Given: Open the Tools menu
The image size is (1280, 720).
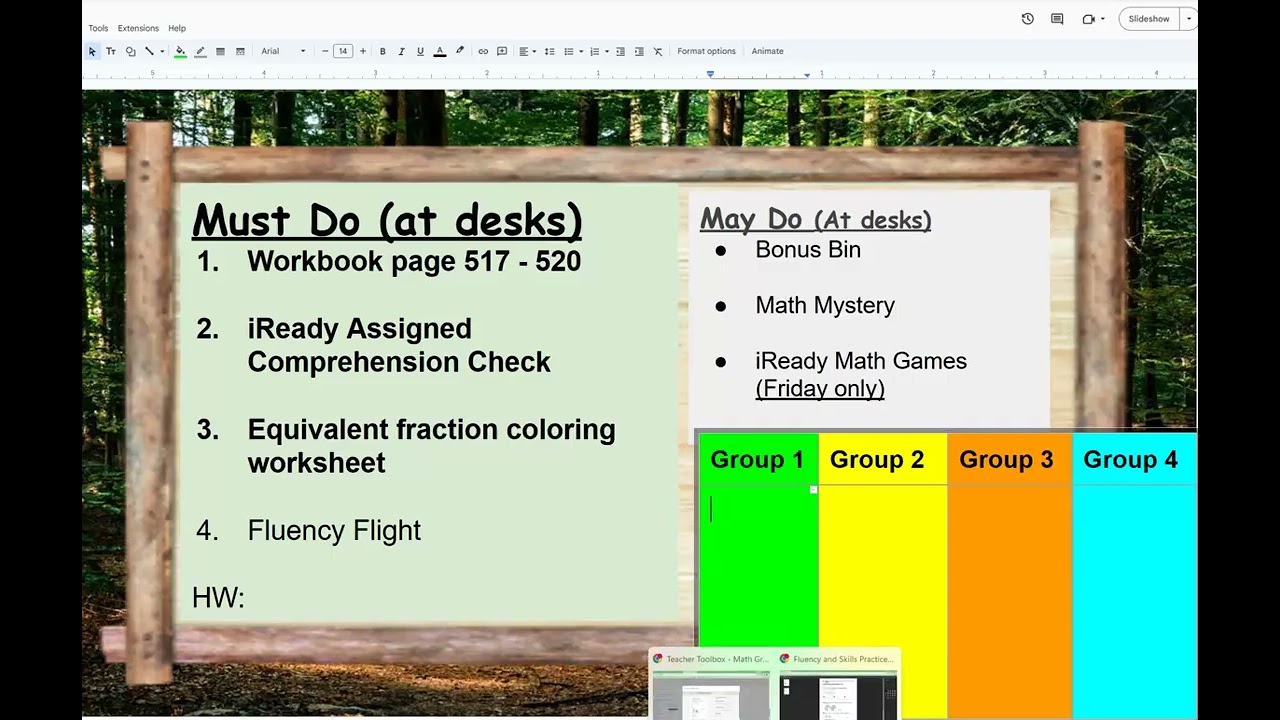Looking at the screenshot, I should point(98,28).
